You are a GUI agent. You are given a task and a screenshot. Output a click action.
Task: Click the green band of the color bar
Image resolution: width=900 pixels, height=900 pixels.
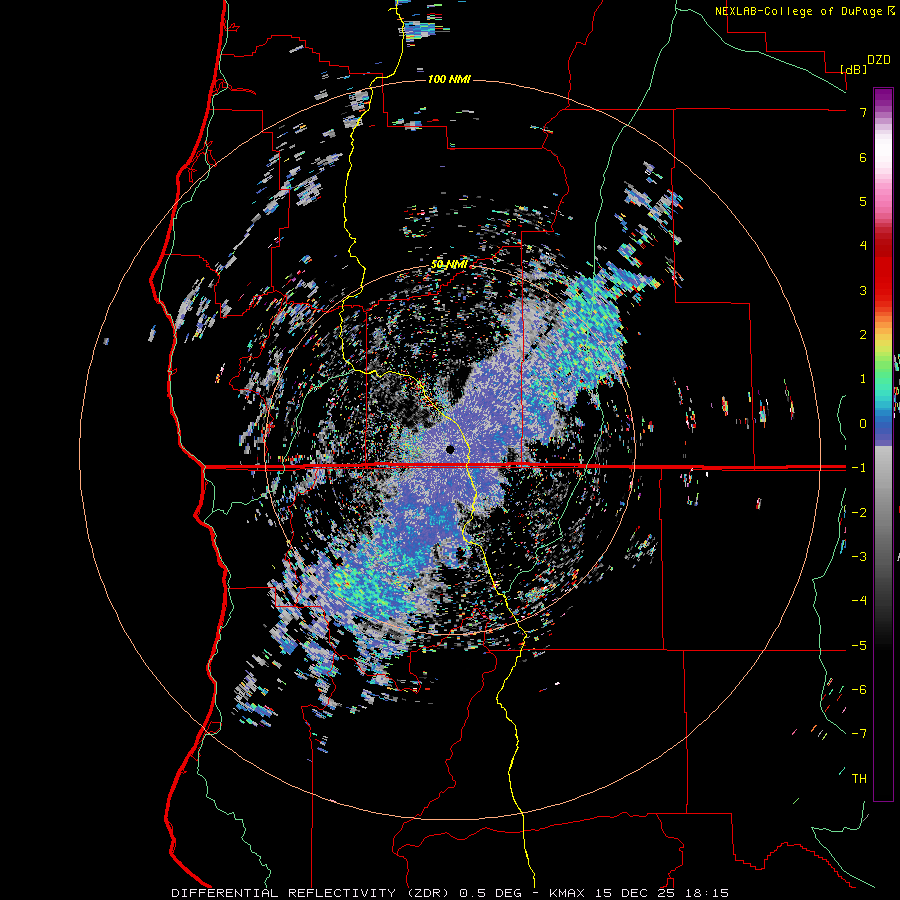point(883,370)
